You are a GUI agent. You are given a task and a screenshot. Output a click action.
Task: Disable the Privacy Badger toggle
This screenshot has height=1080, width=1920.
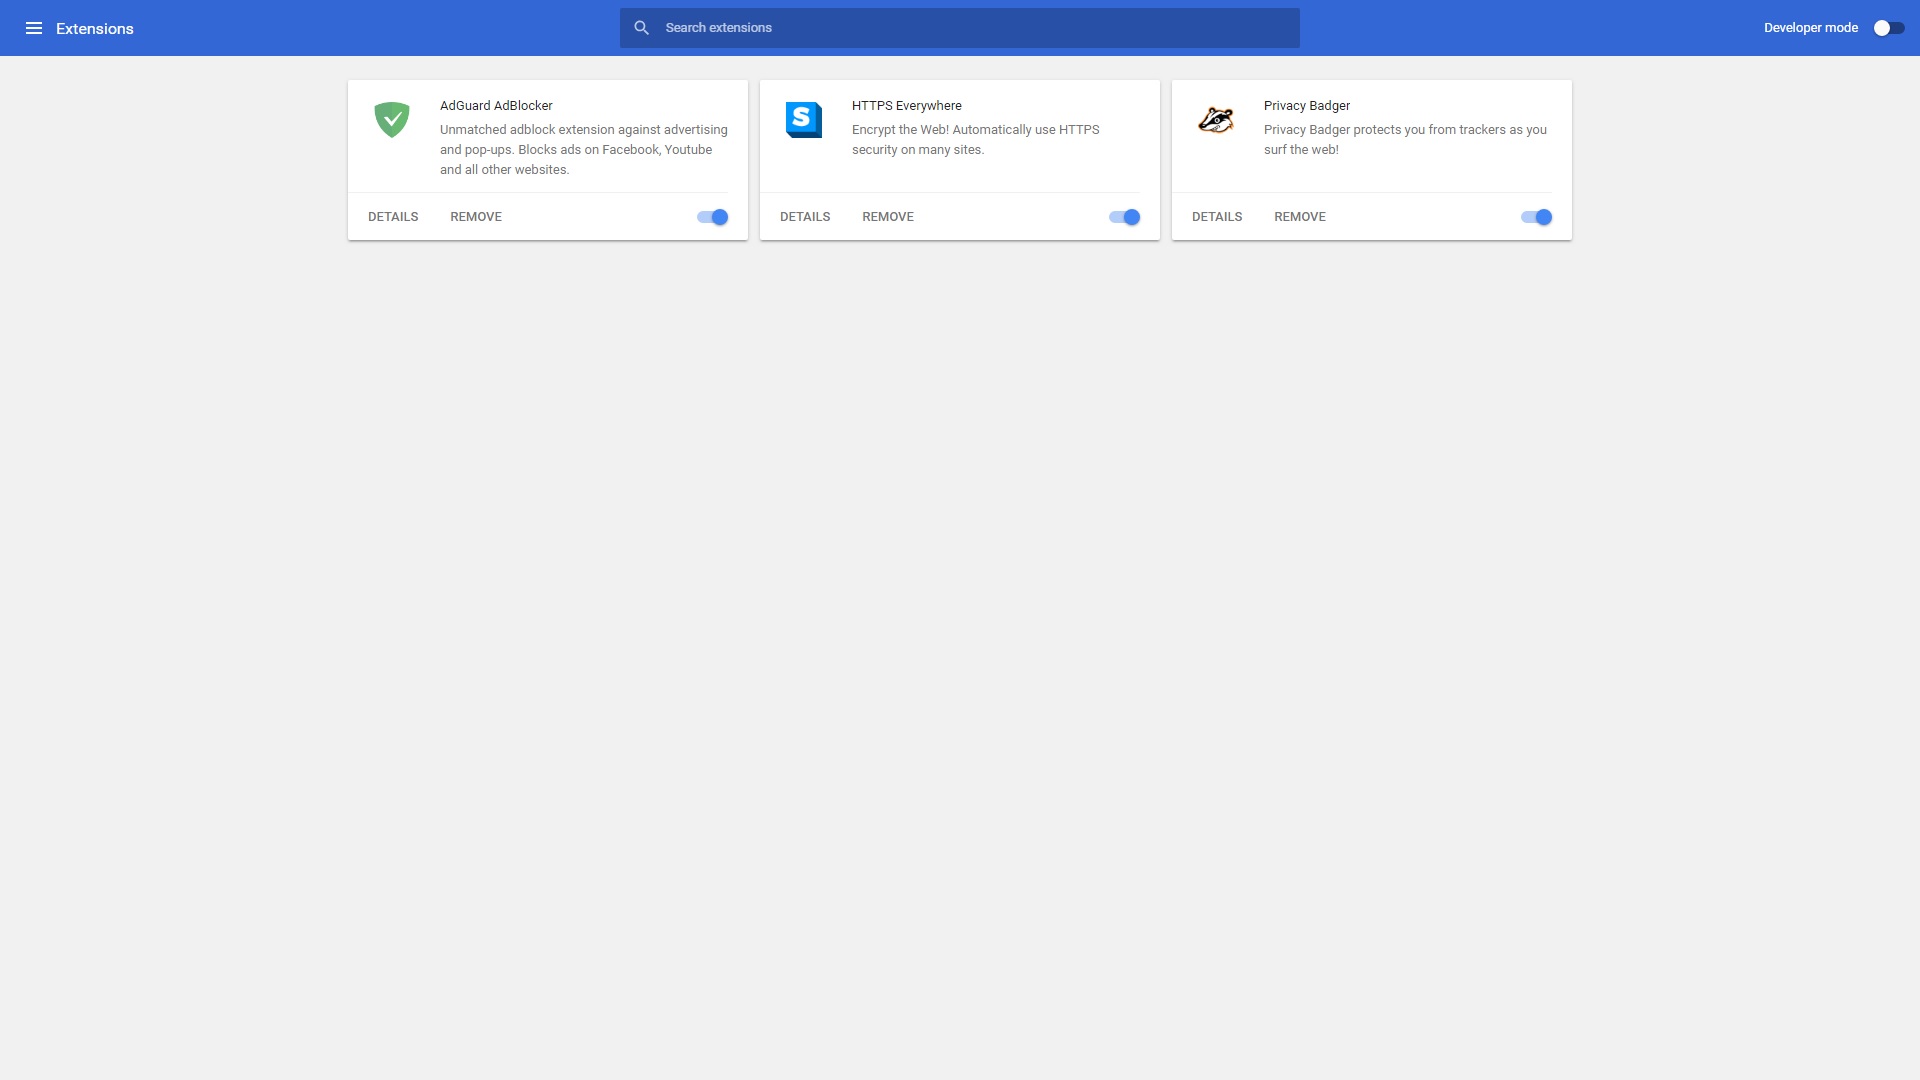[x=1537, y=217]
